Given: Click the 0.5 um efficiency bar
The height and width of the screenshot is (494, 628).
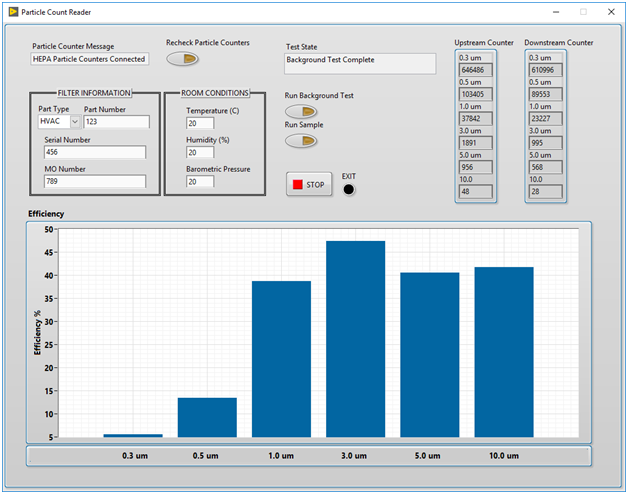Looking at the screenshot, I should pyautogui.click(x=207, y=417).
